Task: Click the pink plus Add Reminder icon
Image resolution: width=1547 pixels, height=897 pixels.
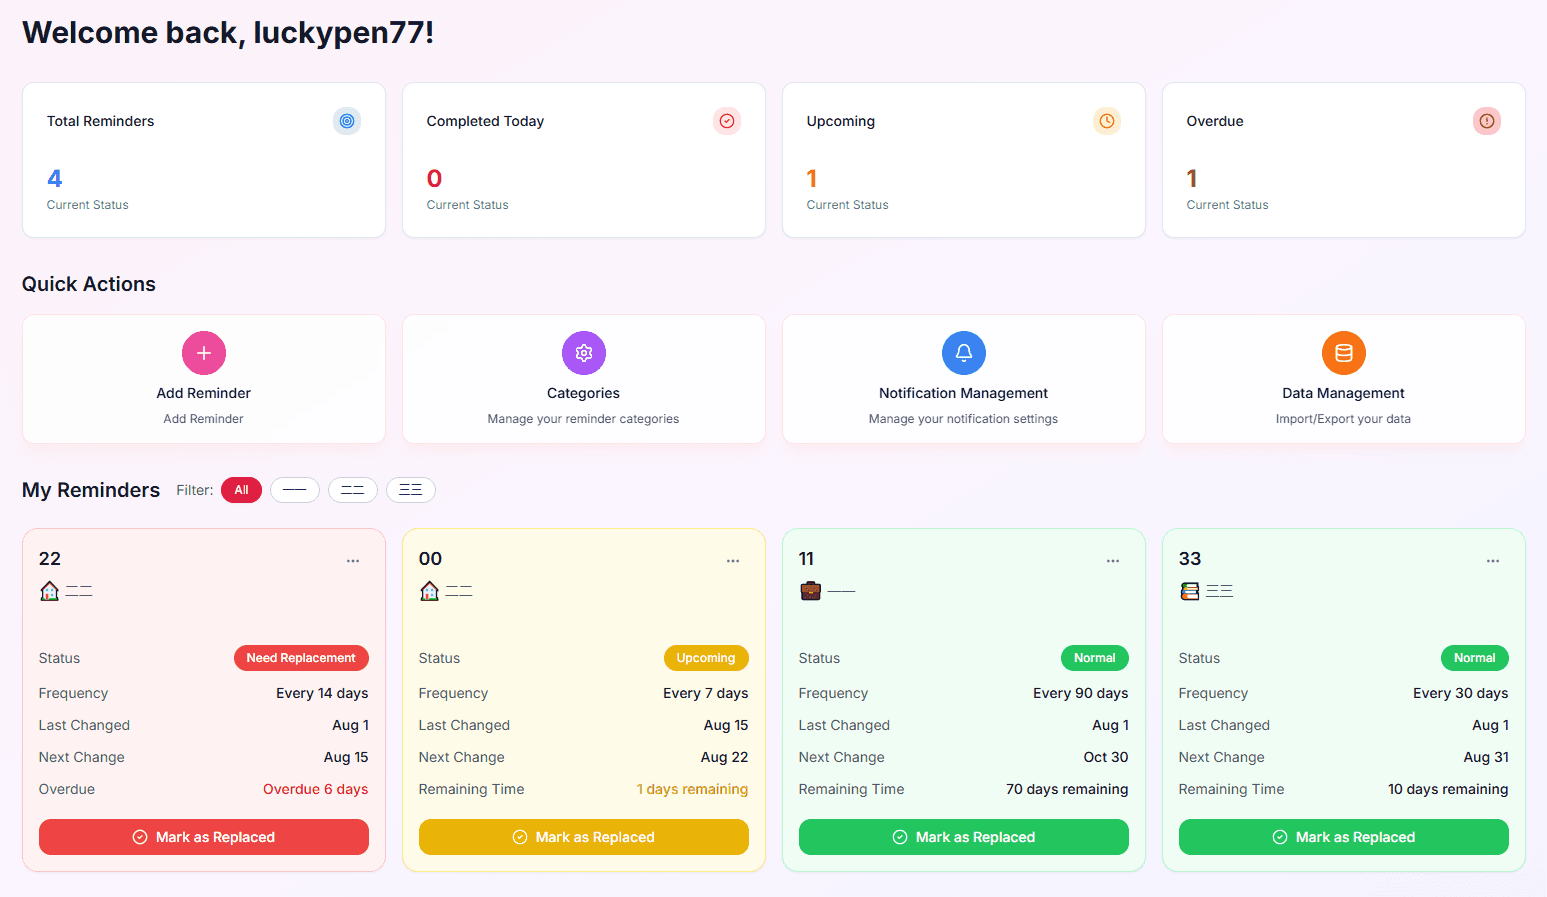Action: point(204,353)
